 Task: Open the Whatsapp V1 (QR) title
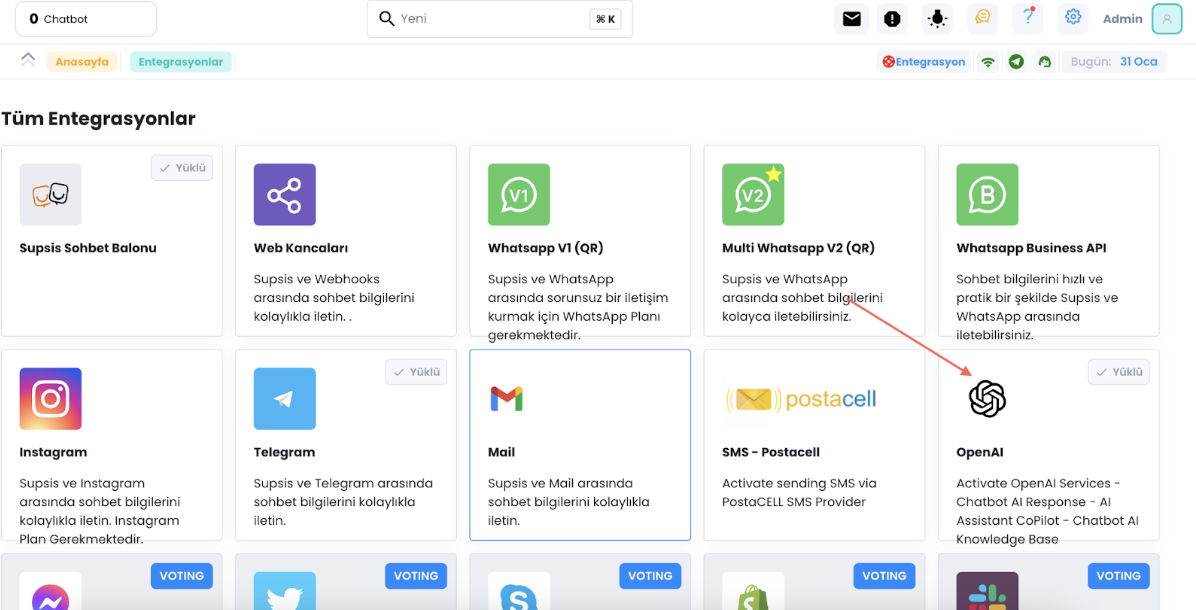coord(545,248)
